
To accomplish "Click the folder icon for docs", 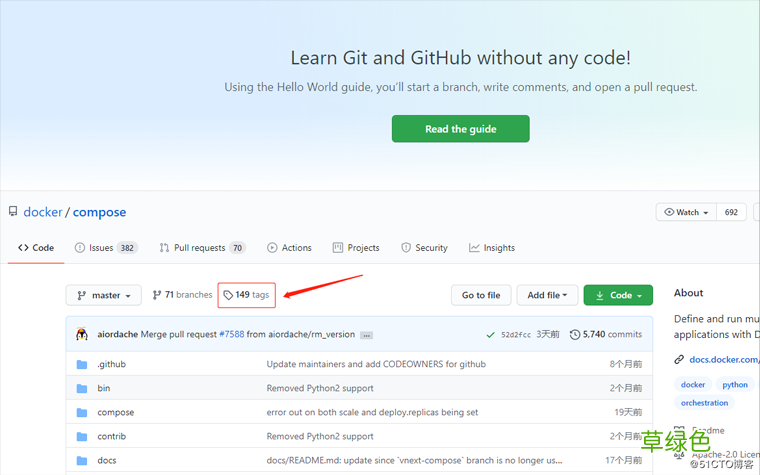I will (82, 460).
